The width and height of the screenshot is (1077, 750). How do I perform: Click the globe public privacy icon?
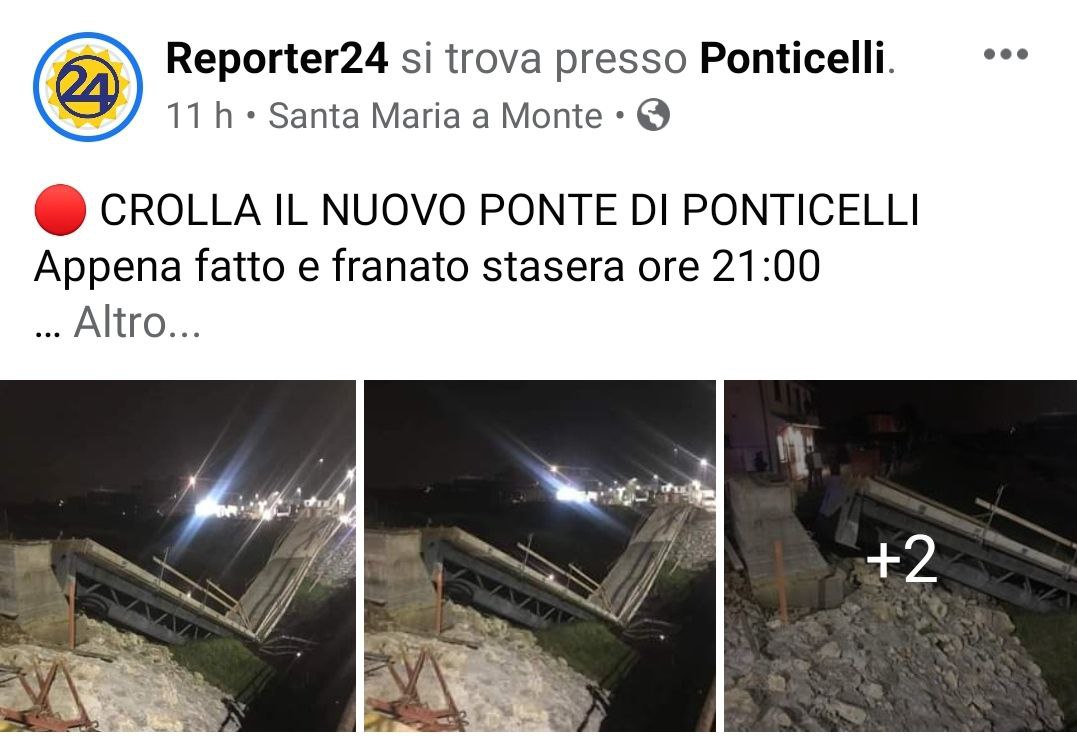(653, 115)
